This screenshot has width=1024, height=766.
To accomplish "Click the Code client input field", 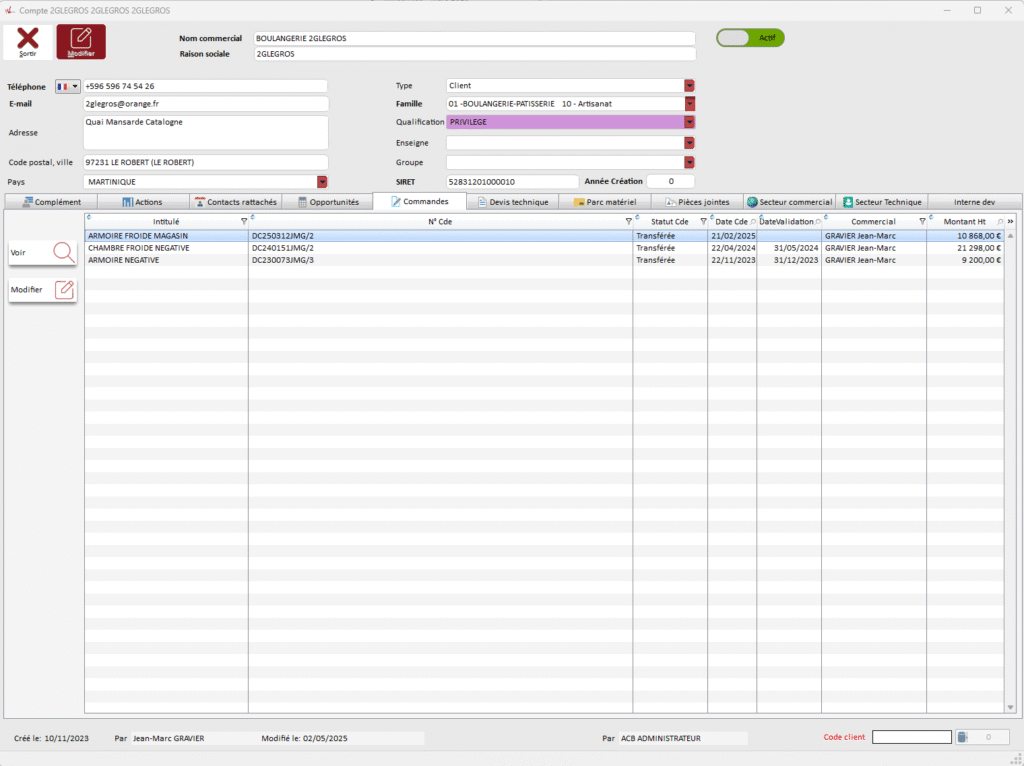I will coord(911,738).
